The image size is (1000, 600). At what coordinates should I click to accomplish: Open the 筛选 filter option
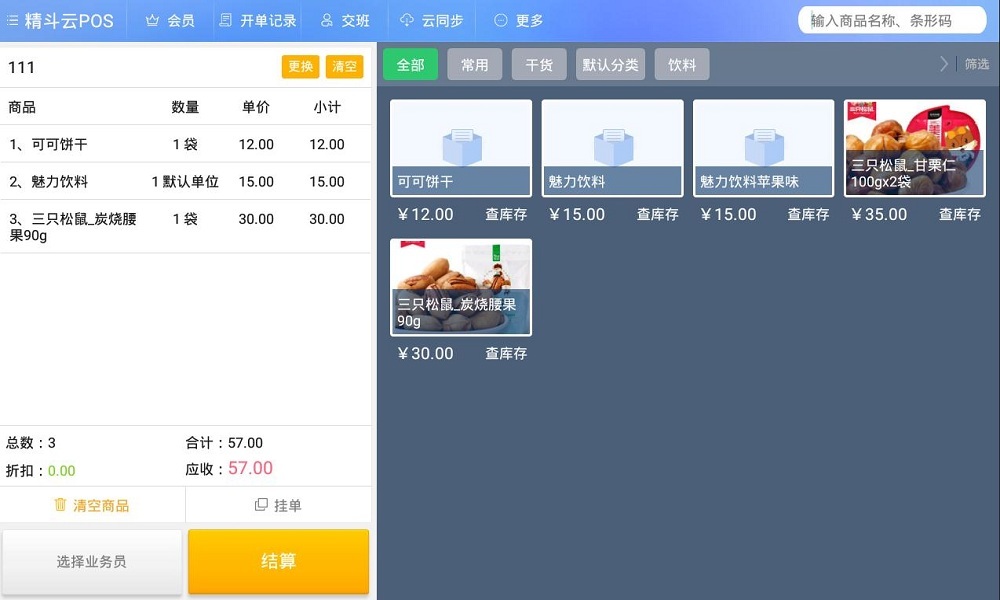[x=976, y=64]
